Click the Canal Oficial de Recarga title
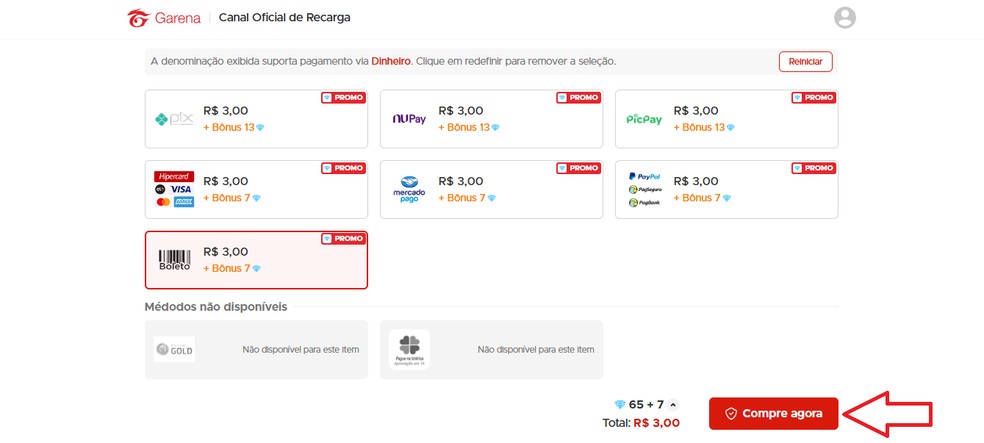 (x=284, y=18)
